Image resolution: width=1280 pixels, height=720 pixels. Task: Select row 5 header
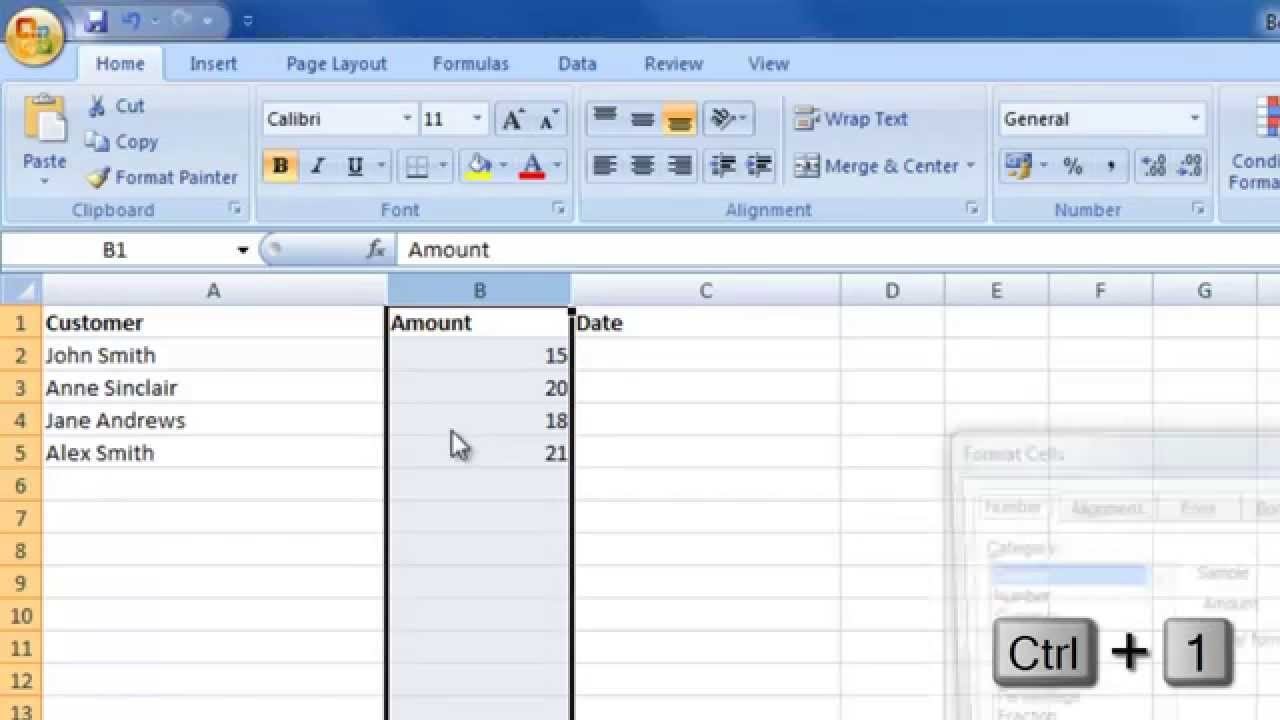(20, 453)
